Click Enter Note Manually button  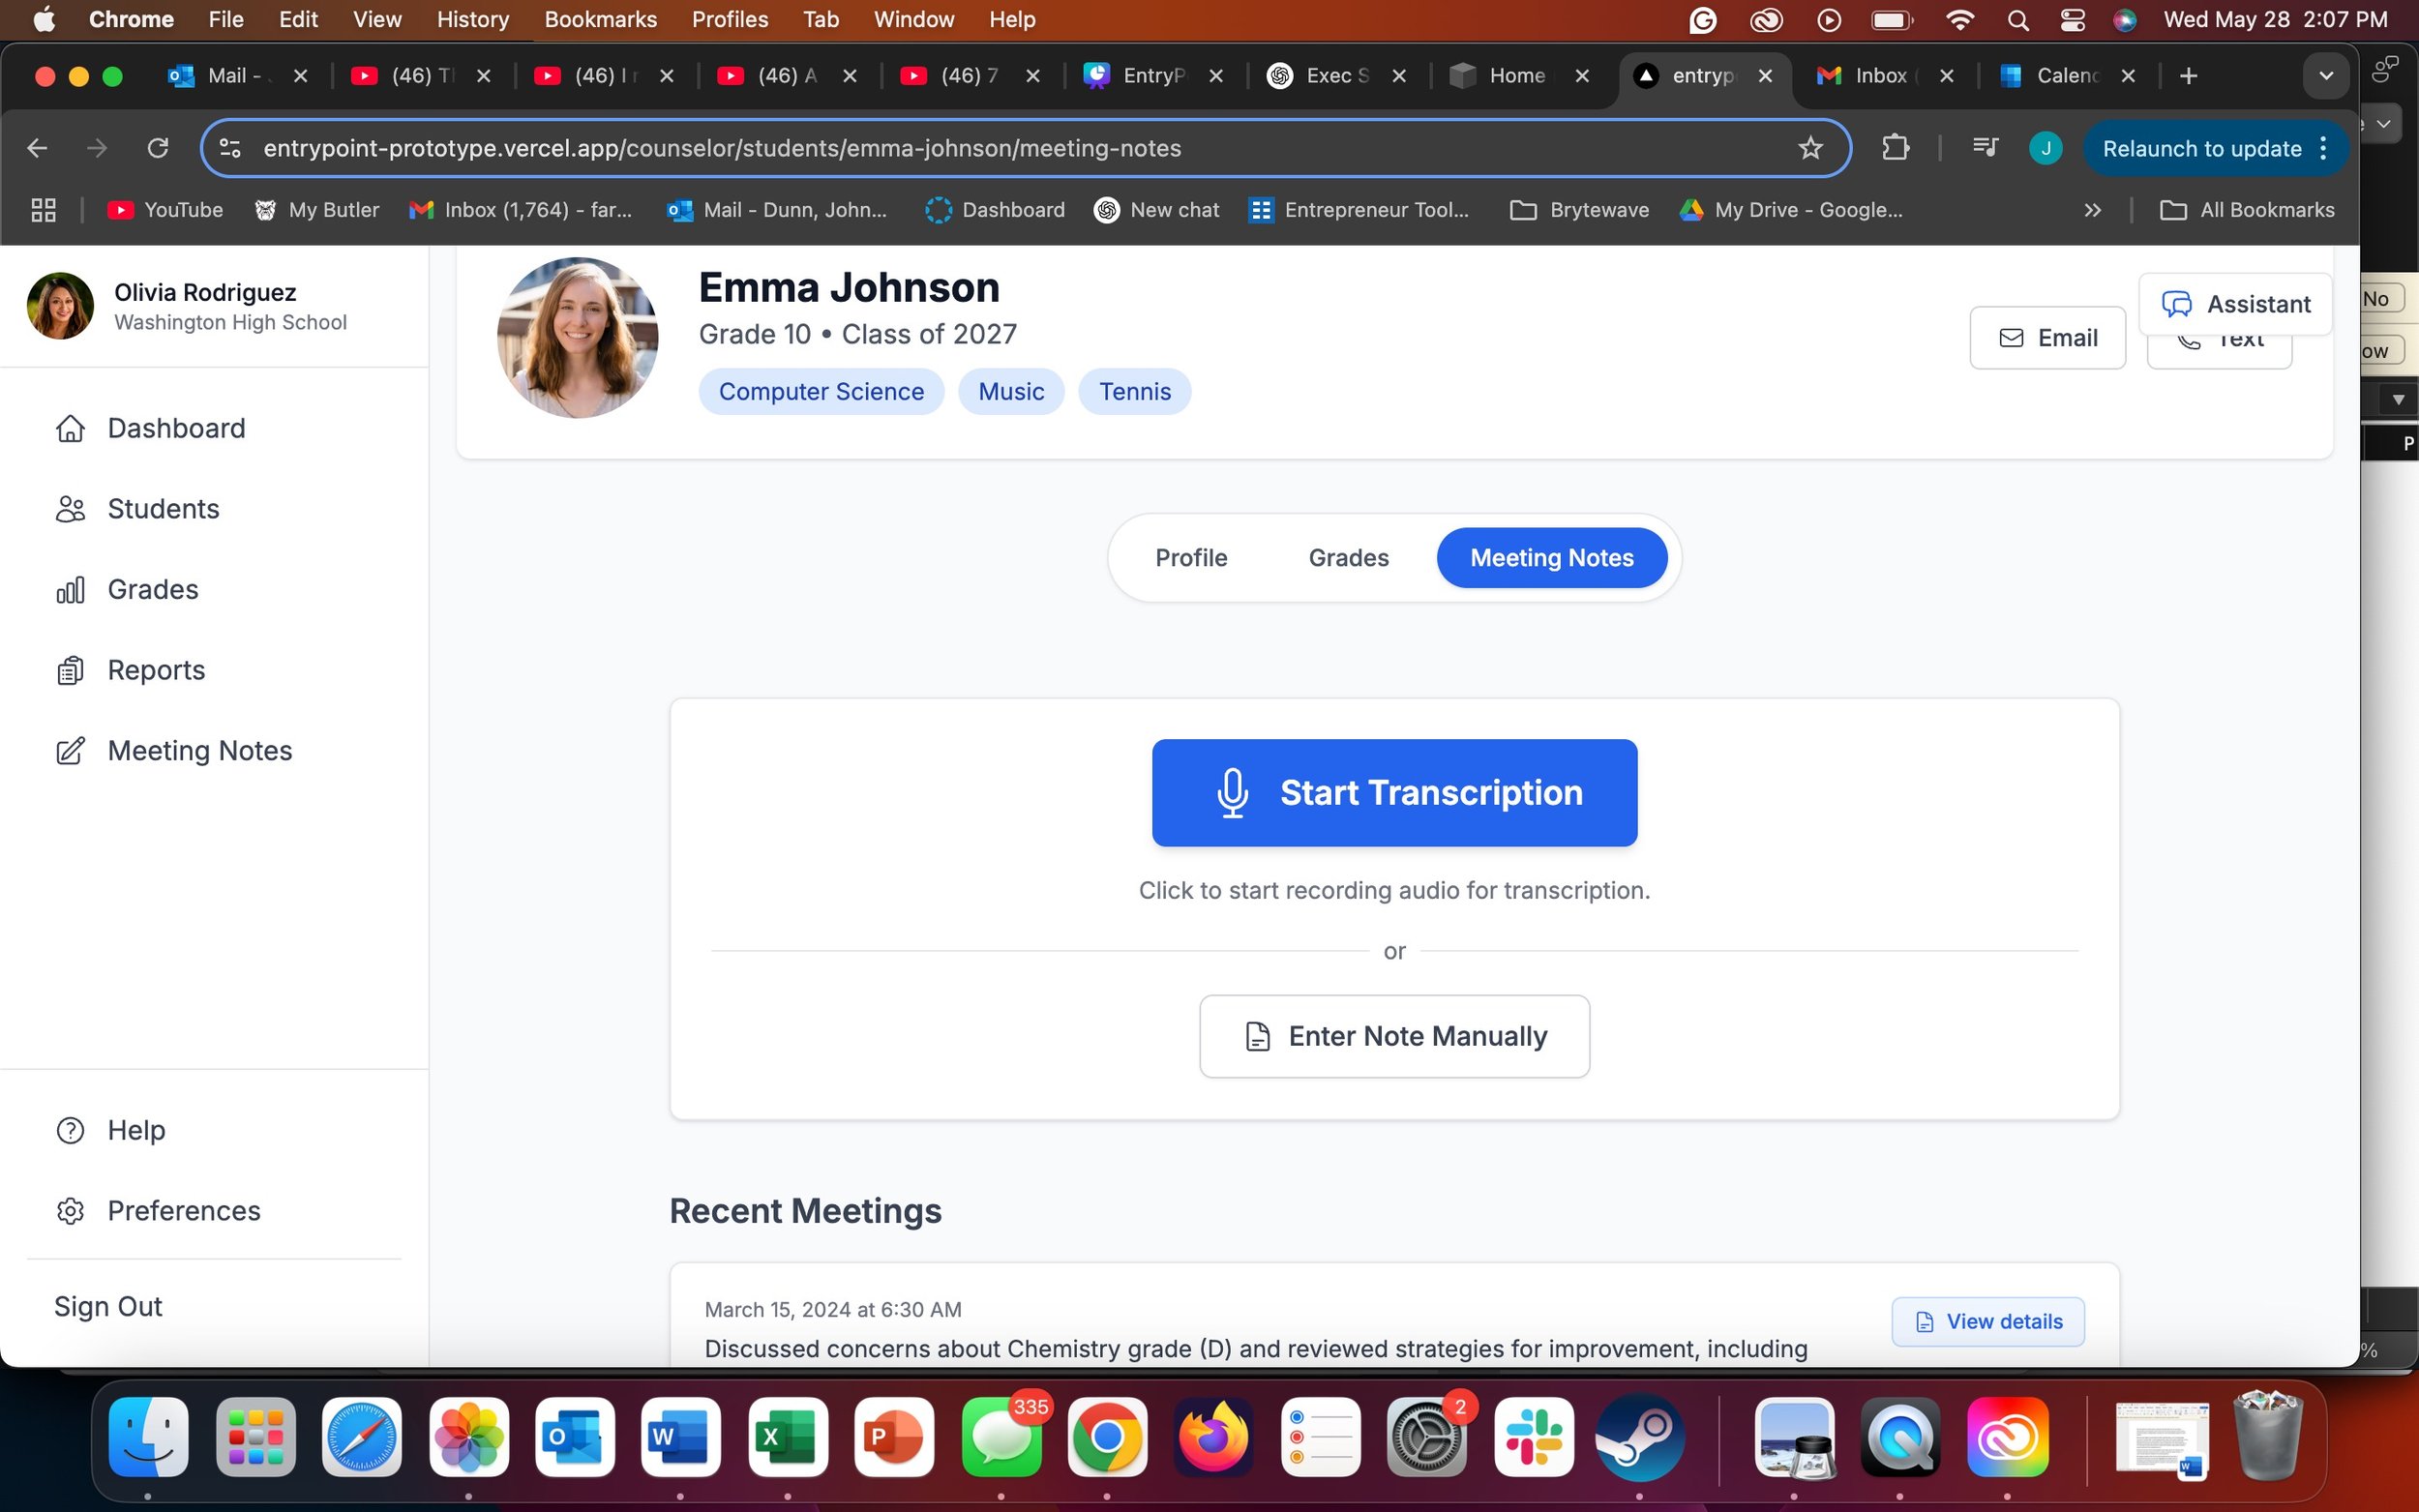click(x=1394, y=1036)
